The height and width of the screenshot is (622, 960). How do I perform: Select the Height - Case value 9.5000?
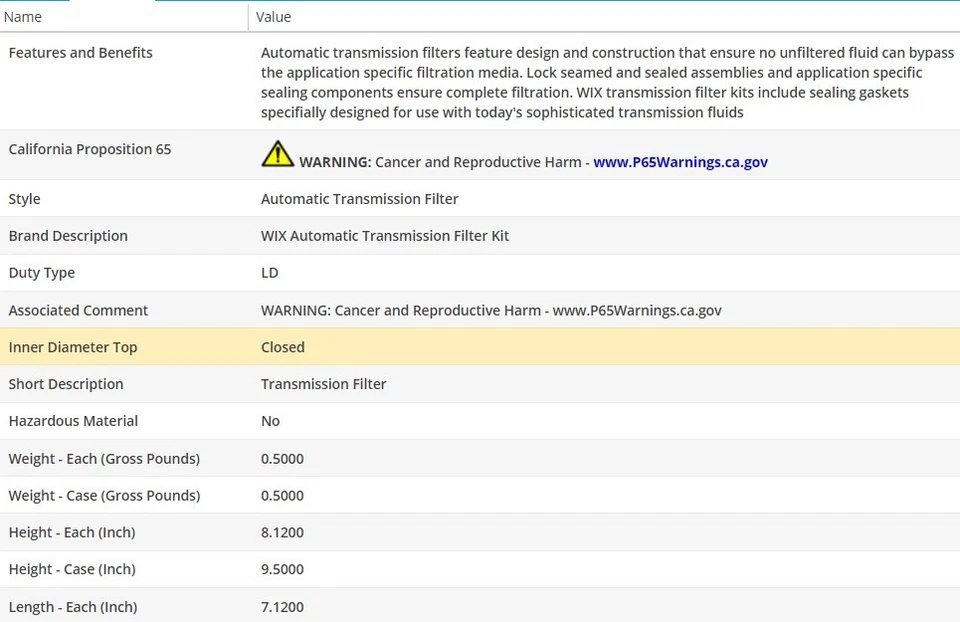click(282, 570)
